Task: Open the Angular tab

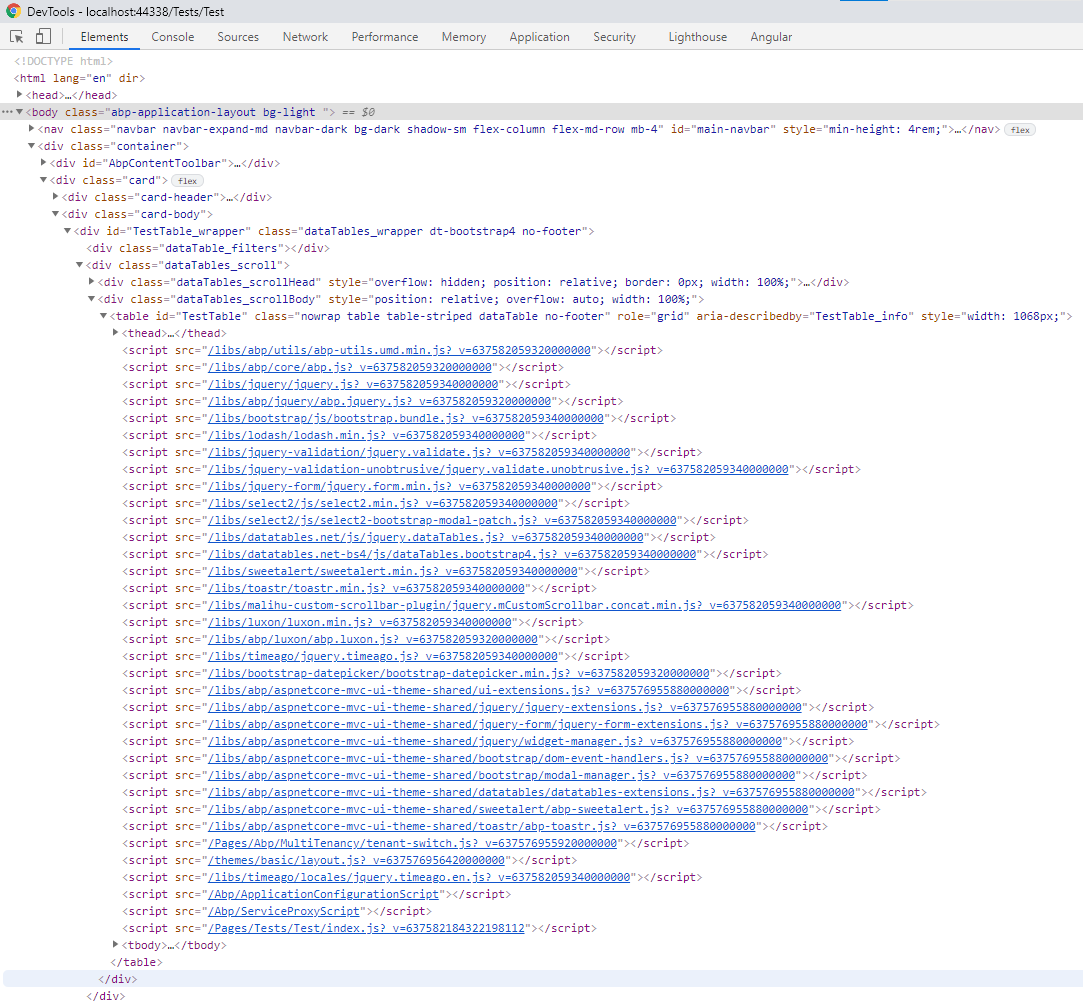Action: [771, 37]
